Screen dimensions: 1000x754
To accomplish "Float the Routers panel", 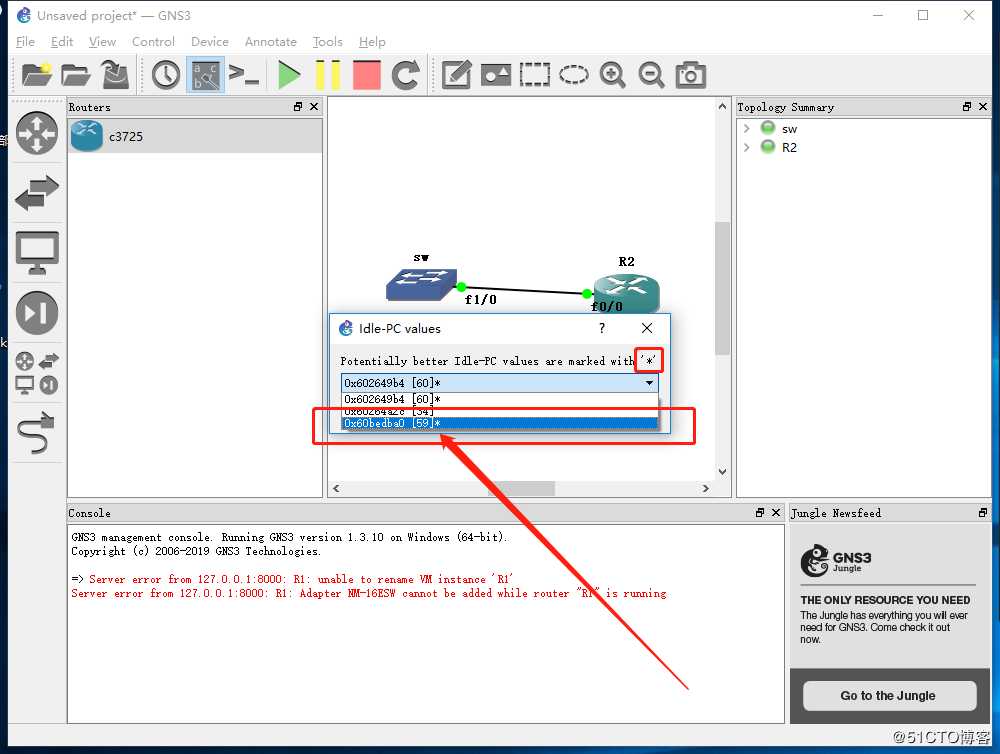I will click(x=298, y=107).
